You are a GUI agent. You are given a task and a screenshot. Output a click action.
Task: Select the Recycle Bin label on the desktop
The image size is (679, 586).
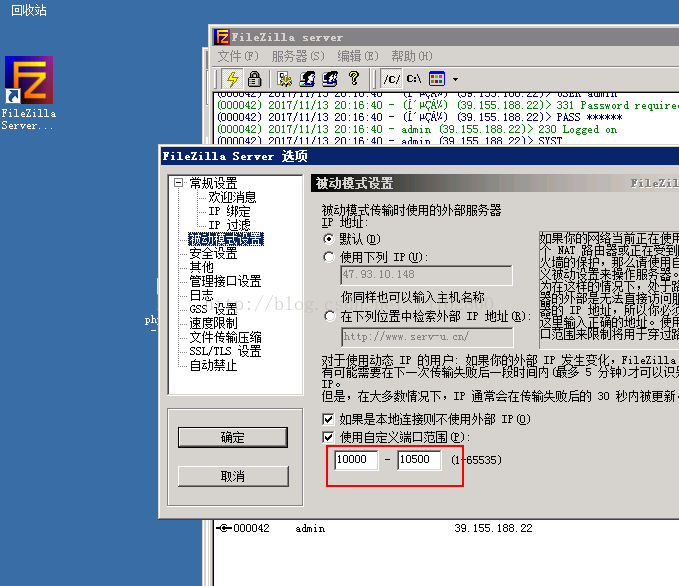(29, 10)
